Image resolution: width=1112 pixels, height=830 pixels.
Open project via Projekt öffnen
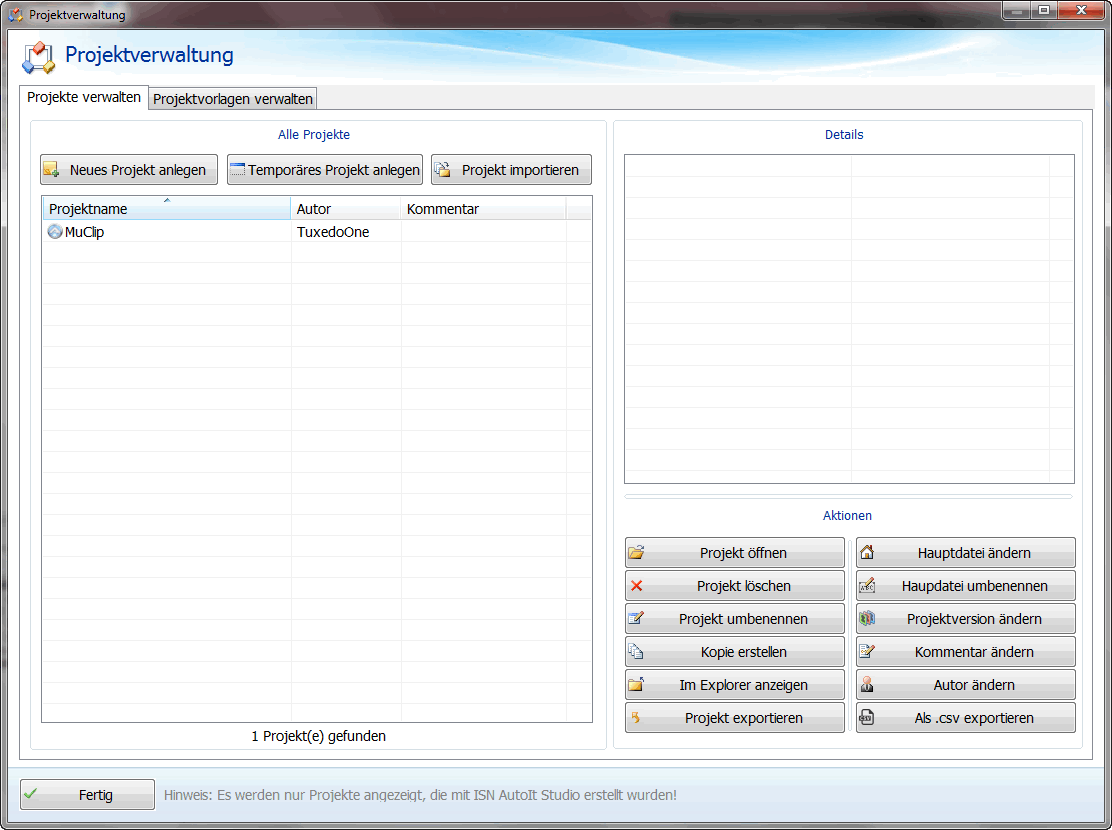coord(735,553)
